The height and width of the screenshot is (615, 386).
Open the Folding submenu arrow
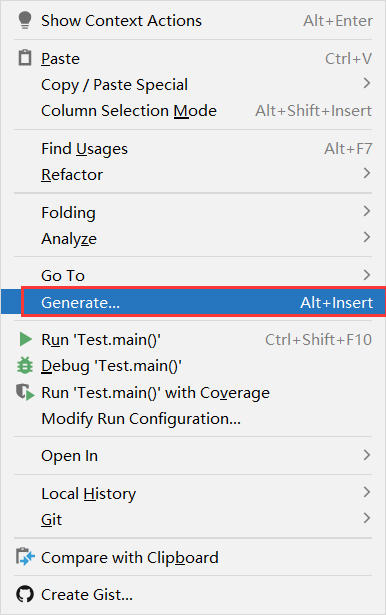(x=367, y=211)
